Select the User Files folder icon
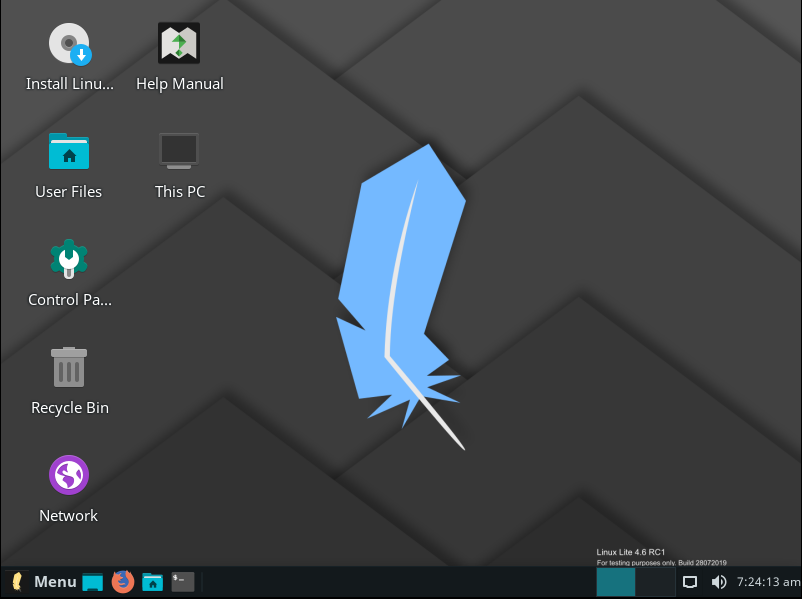 pyautogui.click(x=69, y=151)
